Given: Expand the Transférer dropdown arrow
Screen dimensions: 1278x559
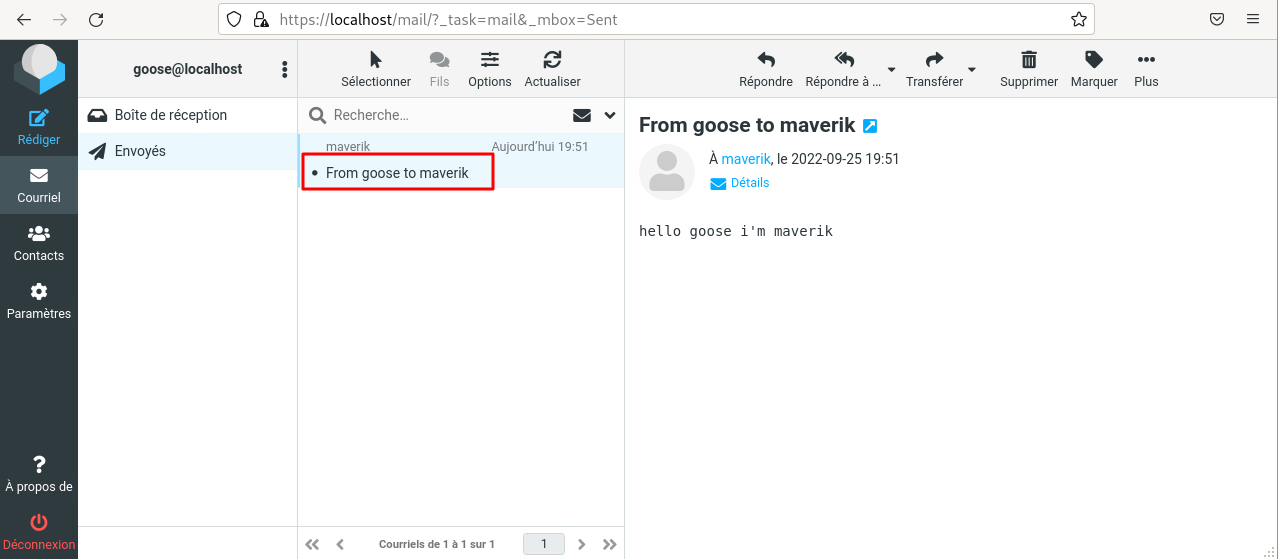Looking at the screenshot, I should (971, 70).
